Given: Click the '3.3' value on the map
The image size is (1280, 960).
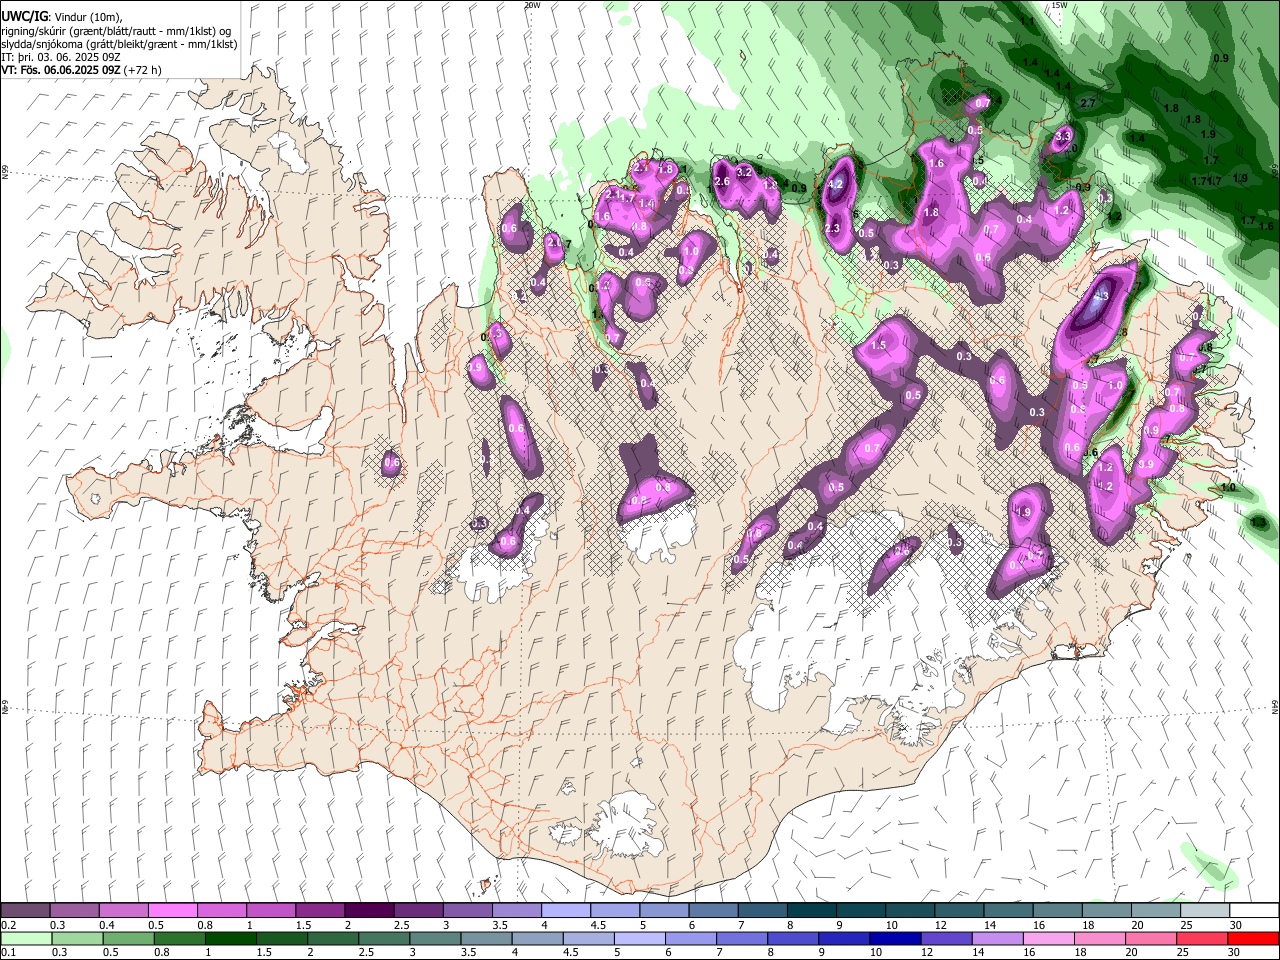Looking at the screenshot, I should pos(1063,136).
